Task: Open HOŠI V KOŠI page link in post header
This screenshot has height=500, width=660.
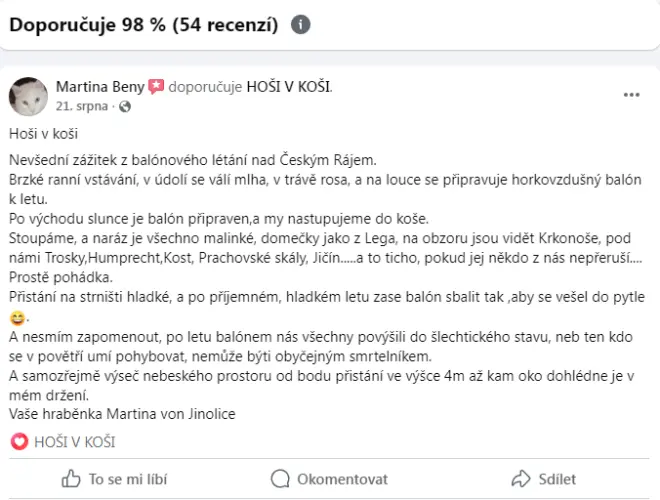Action: click(x=289, y=87)
